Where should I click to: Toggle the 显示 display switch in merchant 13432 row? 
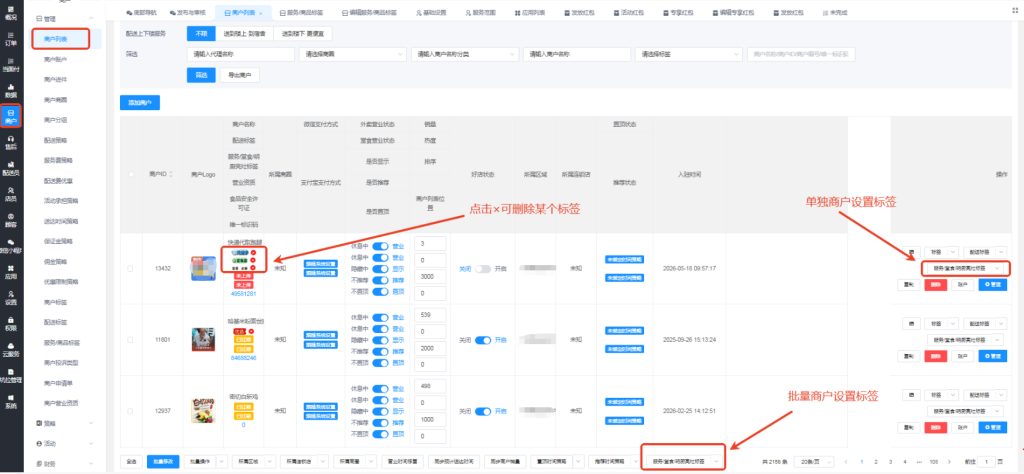380,268
